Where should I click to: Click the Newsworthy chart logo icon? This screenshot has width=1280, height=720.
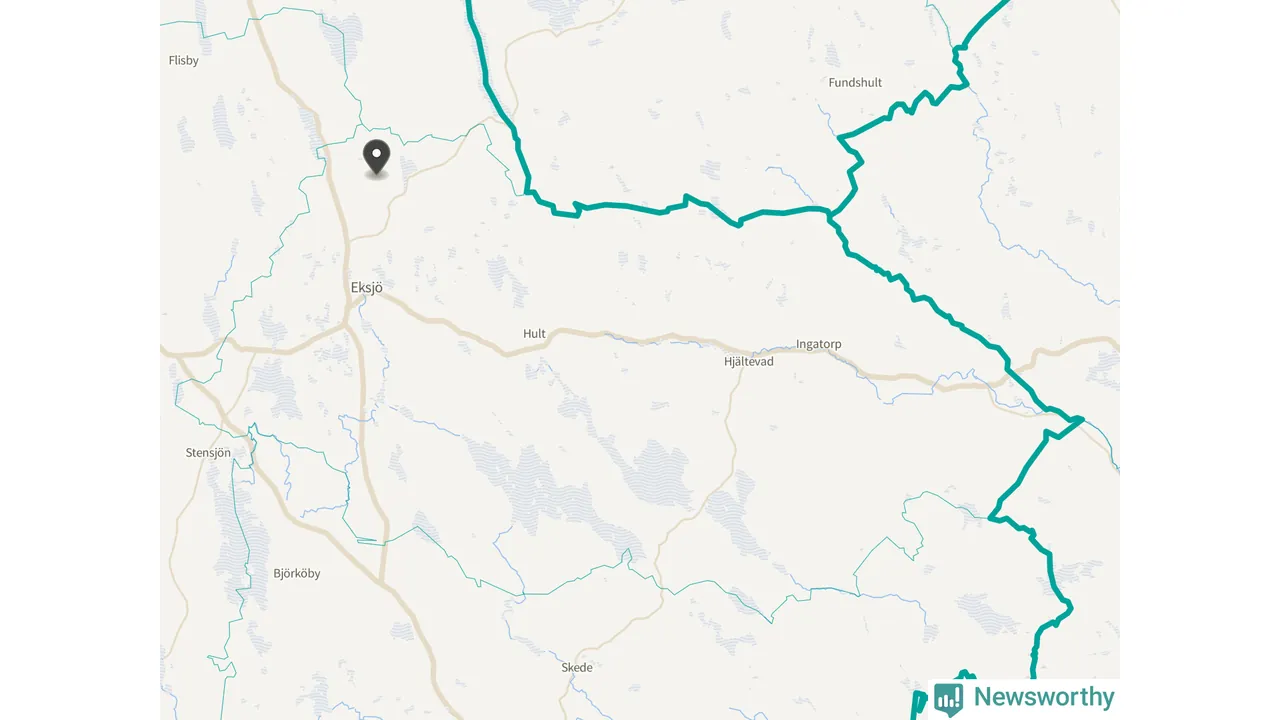[x=948, y=698]
